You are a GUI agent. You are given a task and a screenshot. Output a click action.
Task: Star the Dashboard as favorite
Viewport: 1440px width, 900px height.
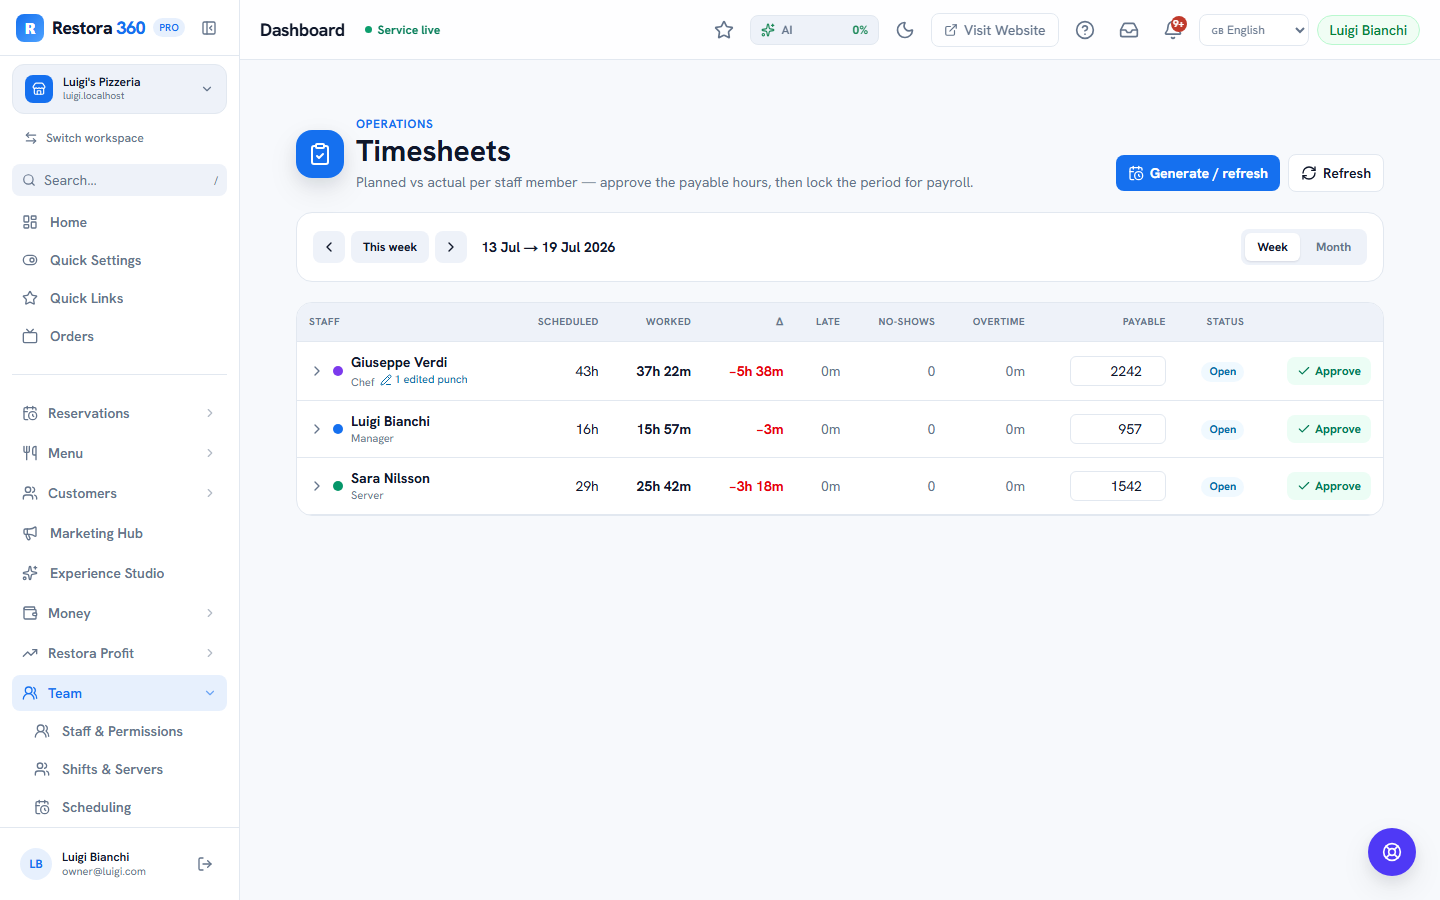tap(724, 30)
